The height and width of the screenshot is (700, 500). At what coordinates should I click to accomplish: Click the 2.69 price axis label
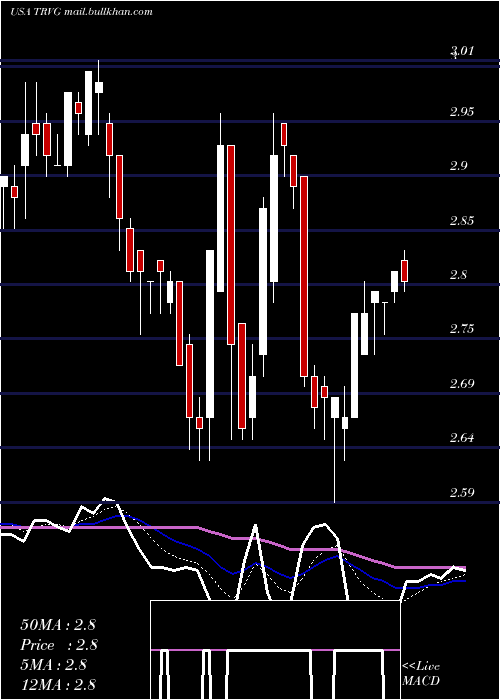(462, 383)
